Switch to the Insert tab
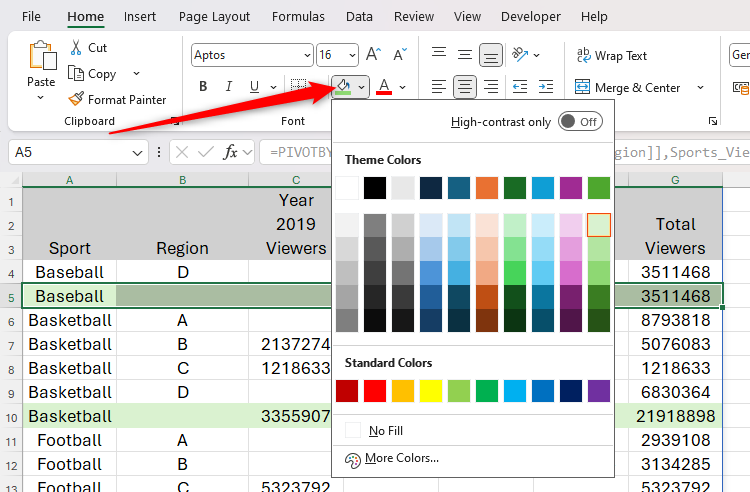 click(x=139, y=17)
